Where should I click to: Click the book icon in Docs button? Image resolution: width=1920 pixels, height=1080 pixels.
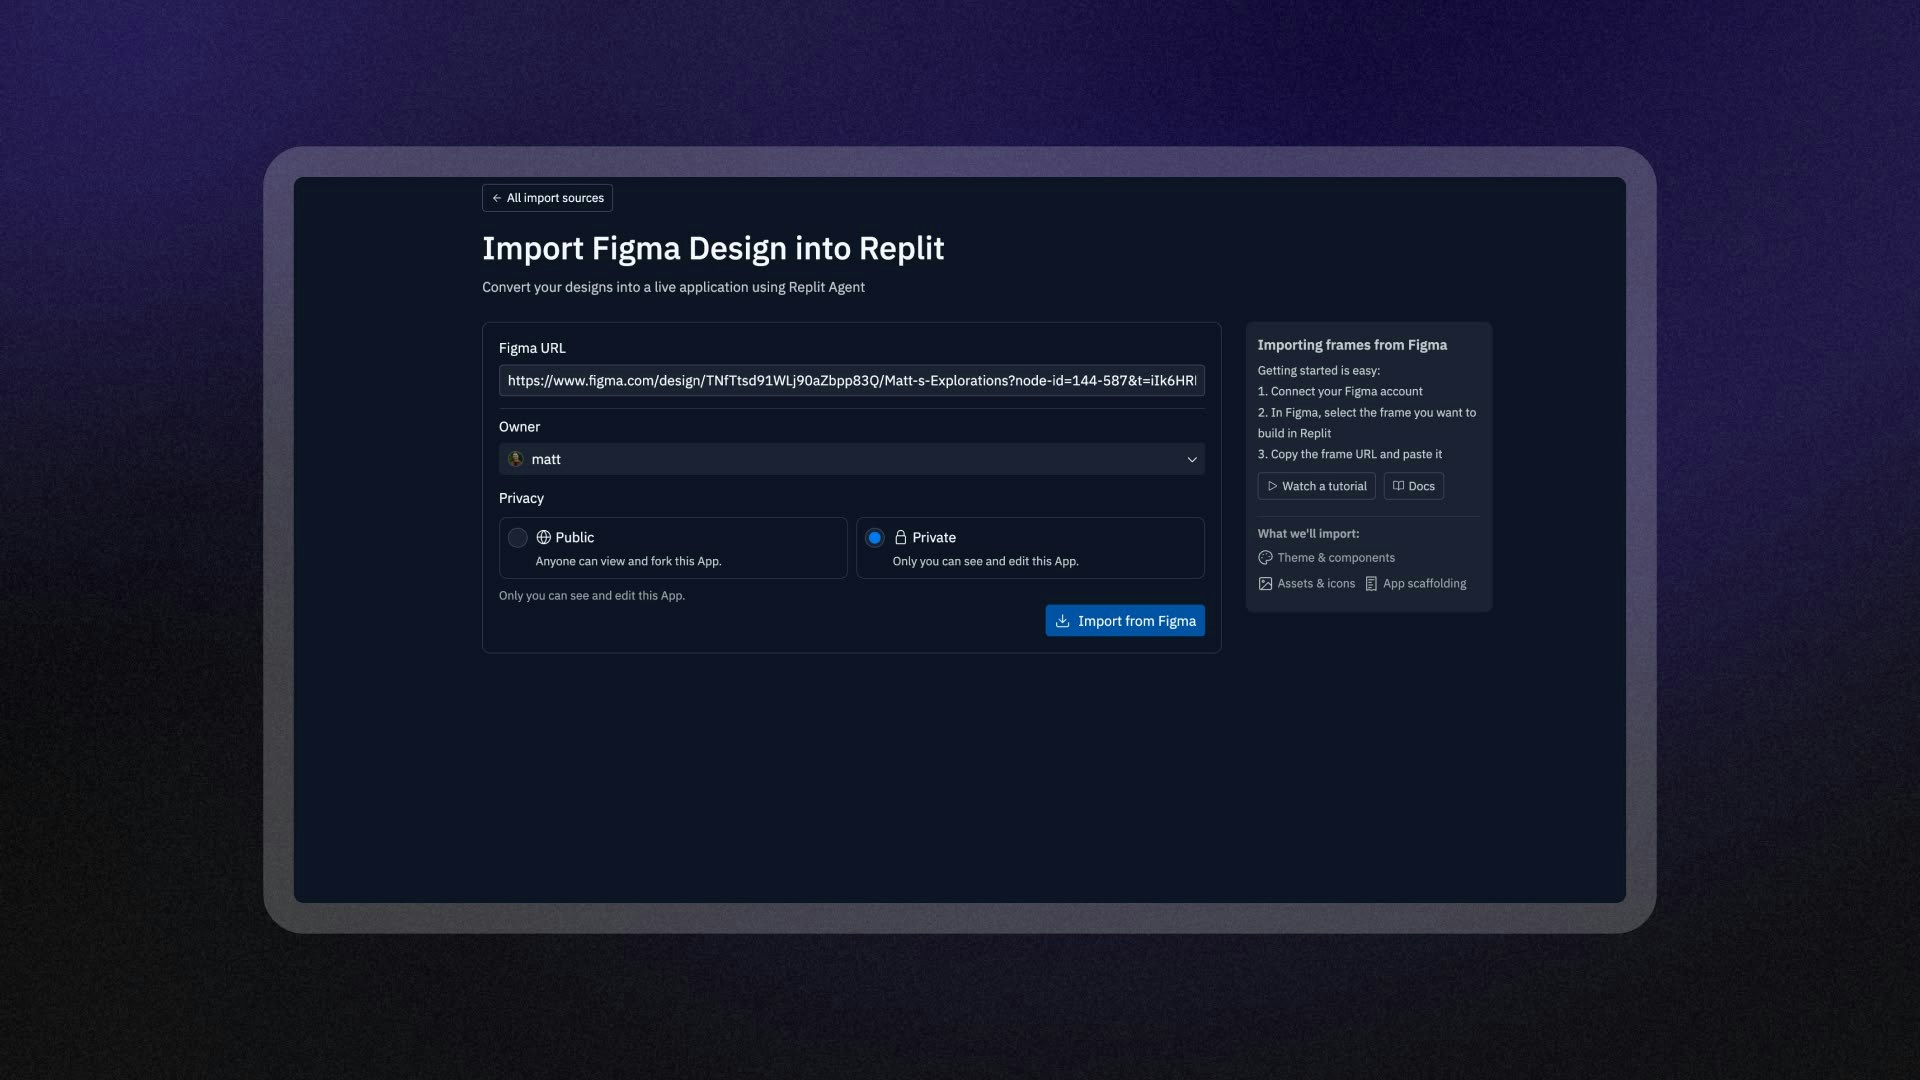pyautogui.click(x=1398, y=486)
